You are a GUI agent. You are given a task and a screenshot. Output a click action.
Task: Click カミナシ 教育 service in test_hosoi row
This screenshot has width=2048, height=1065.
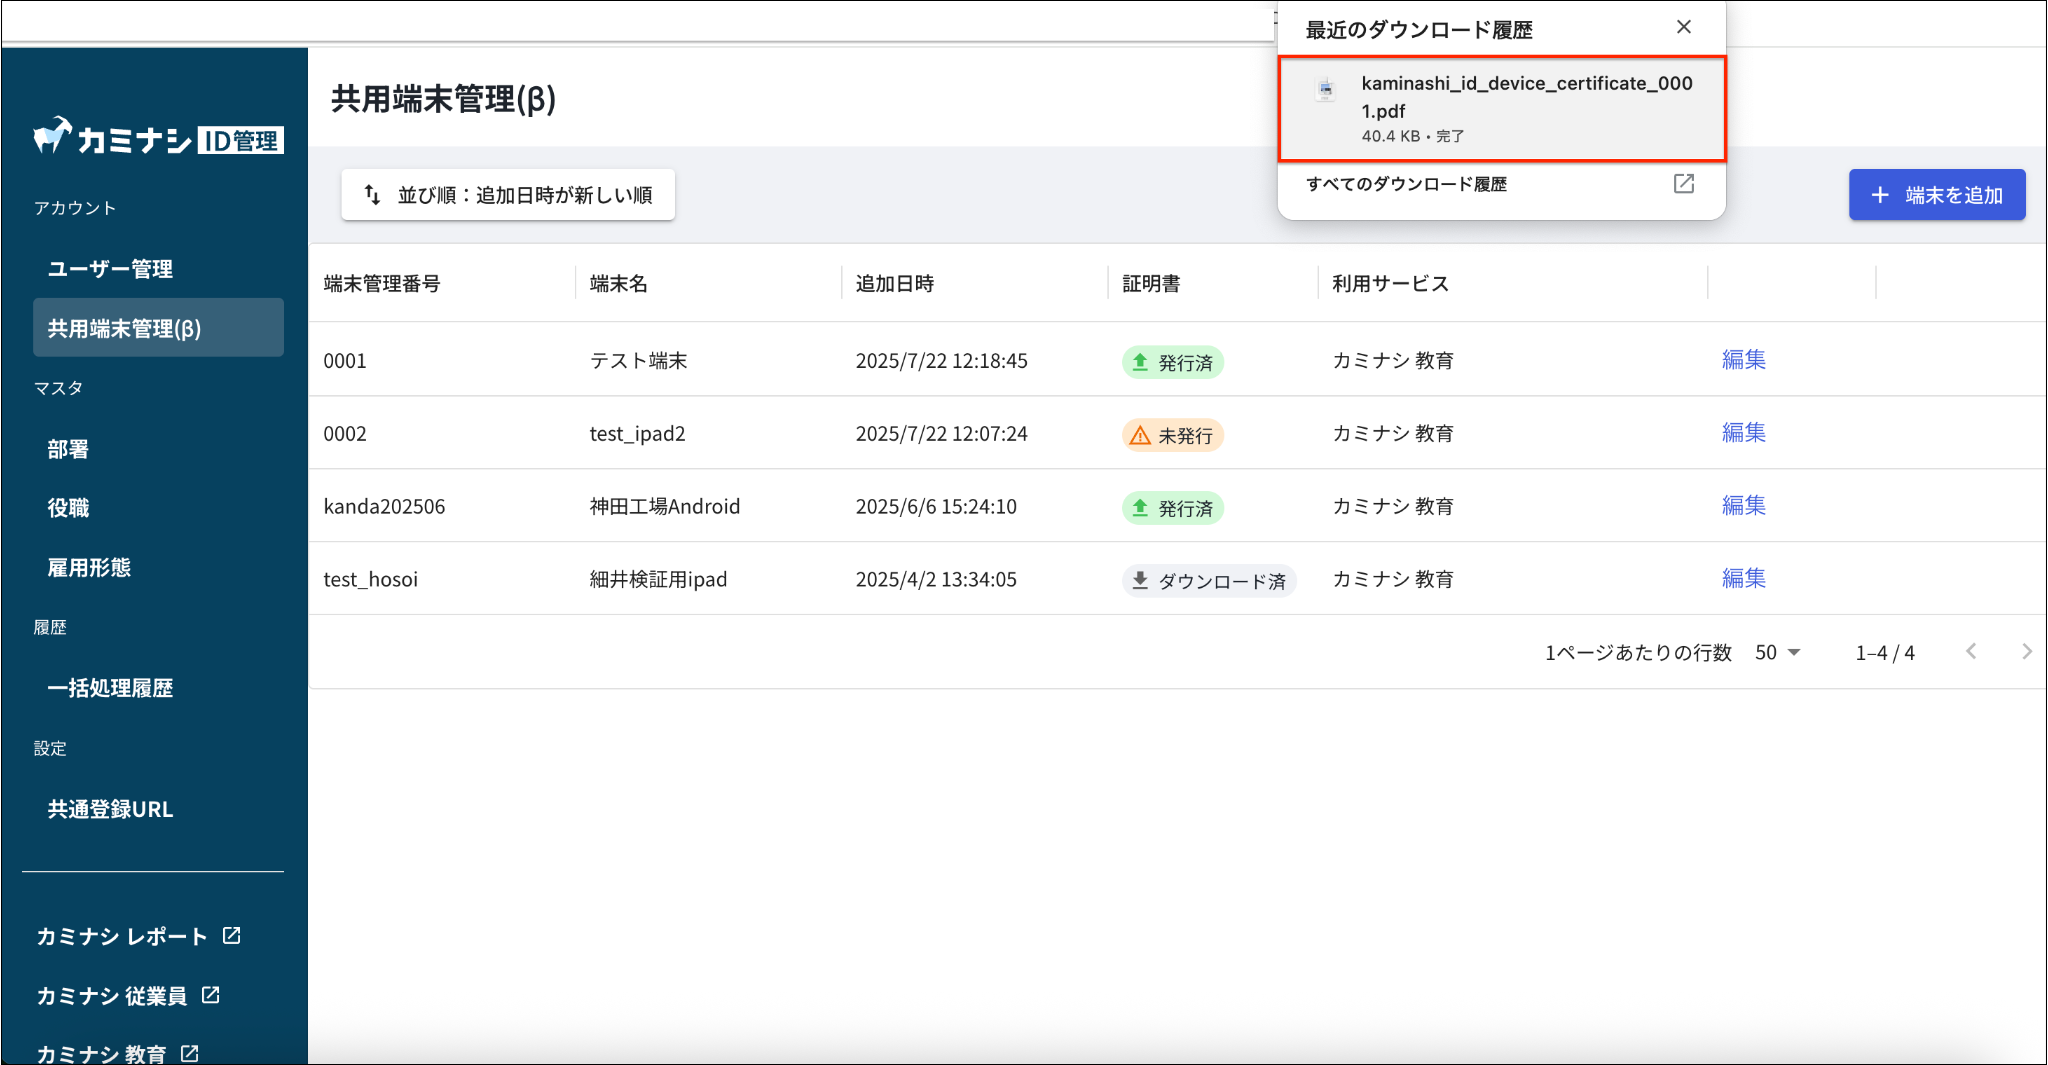point(1393,580)
